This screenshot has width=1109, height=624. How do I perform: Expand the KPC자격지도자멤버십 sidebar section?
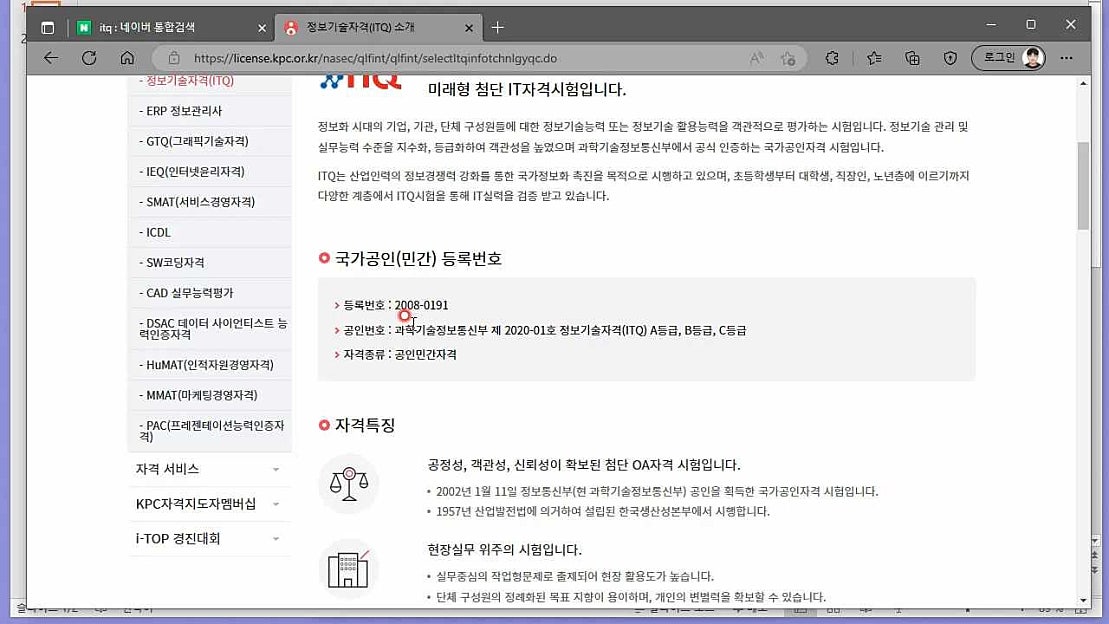coord(209,504)
